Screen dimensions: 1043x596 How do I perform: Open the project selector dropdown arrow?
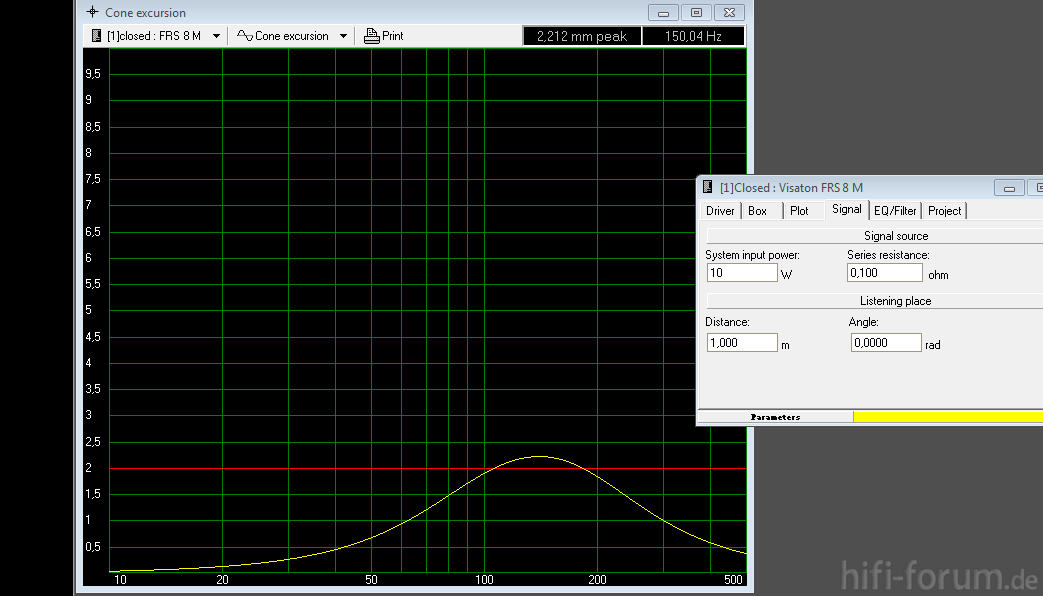pyautogui.click(x=216, y=36)
